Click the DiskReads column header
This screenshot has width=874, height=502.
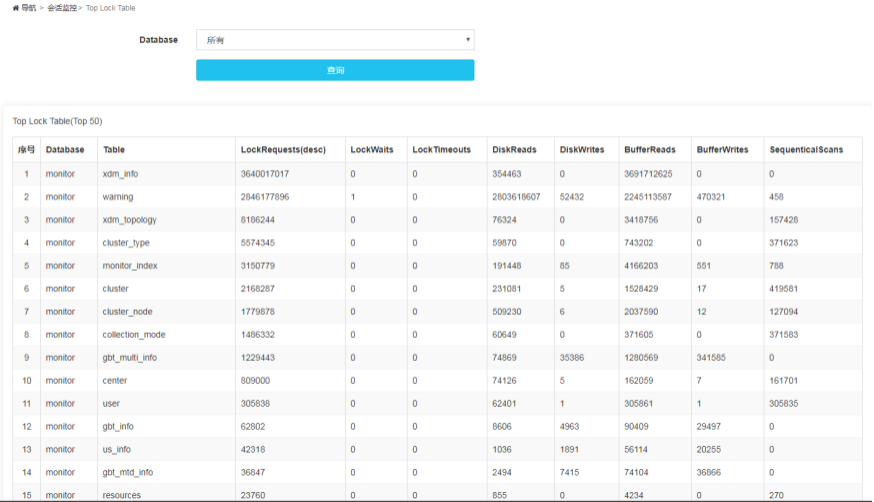click(x=514, y=149)
